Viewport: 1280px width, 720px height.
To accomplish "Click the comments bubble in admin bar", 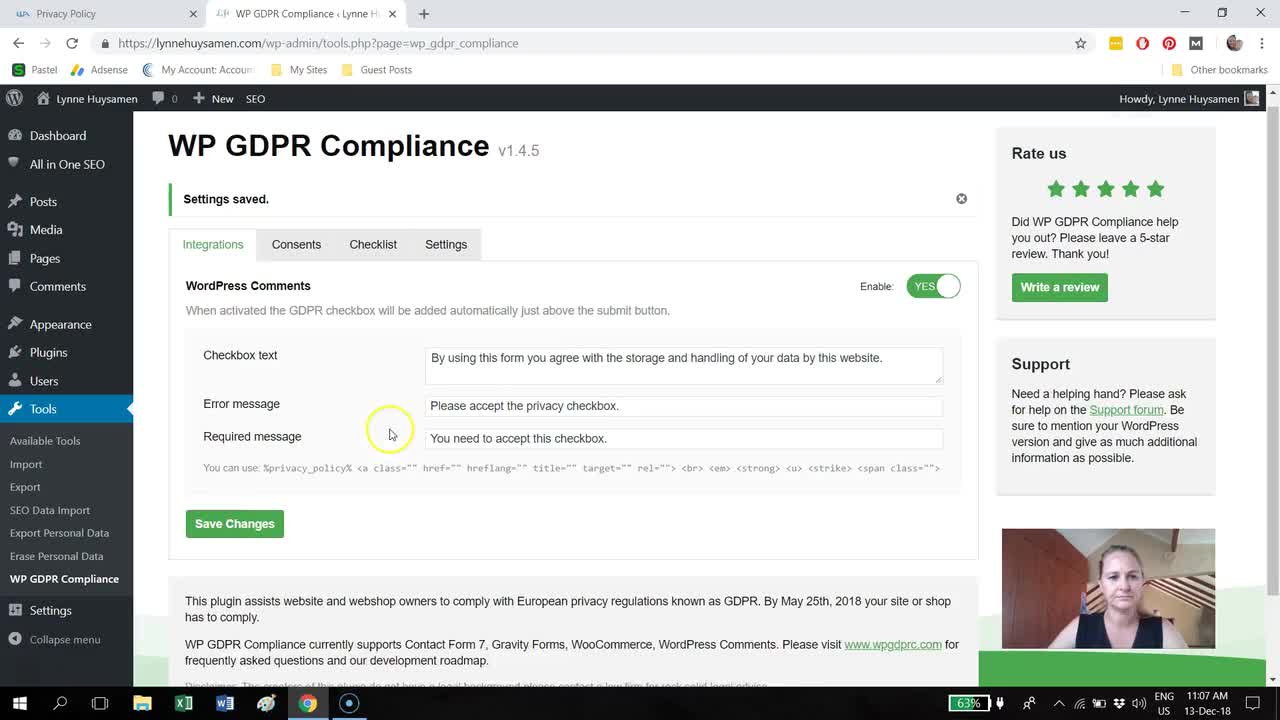I will (x=165, y=98).
